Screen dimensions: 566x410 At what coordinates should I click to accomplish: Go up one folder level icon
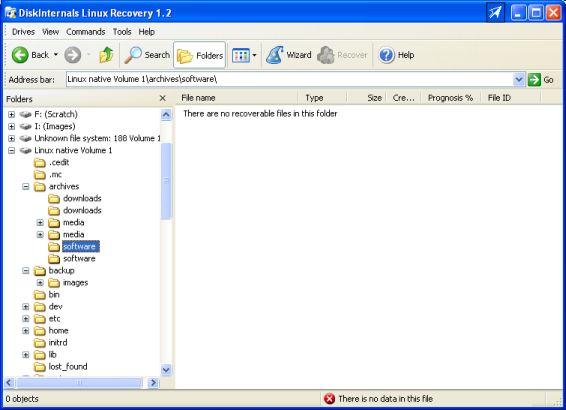click(106, 55)
